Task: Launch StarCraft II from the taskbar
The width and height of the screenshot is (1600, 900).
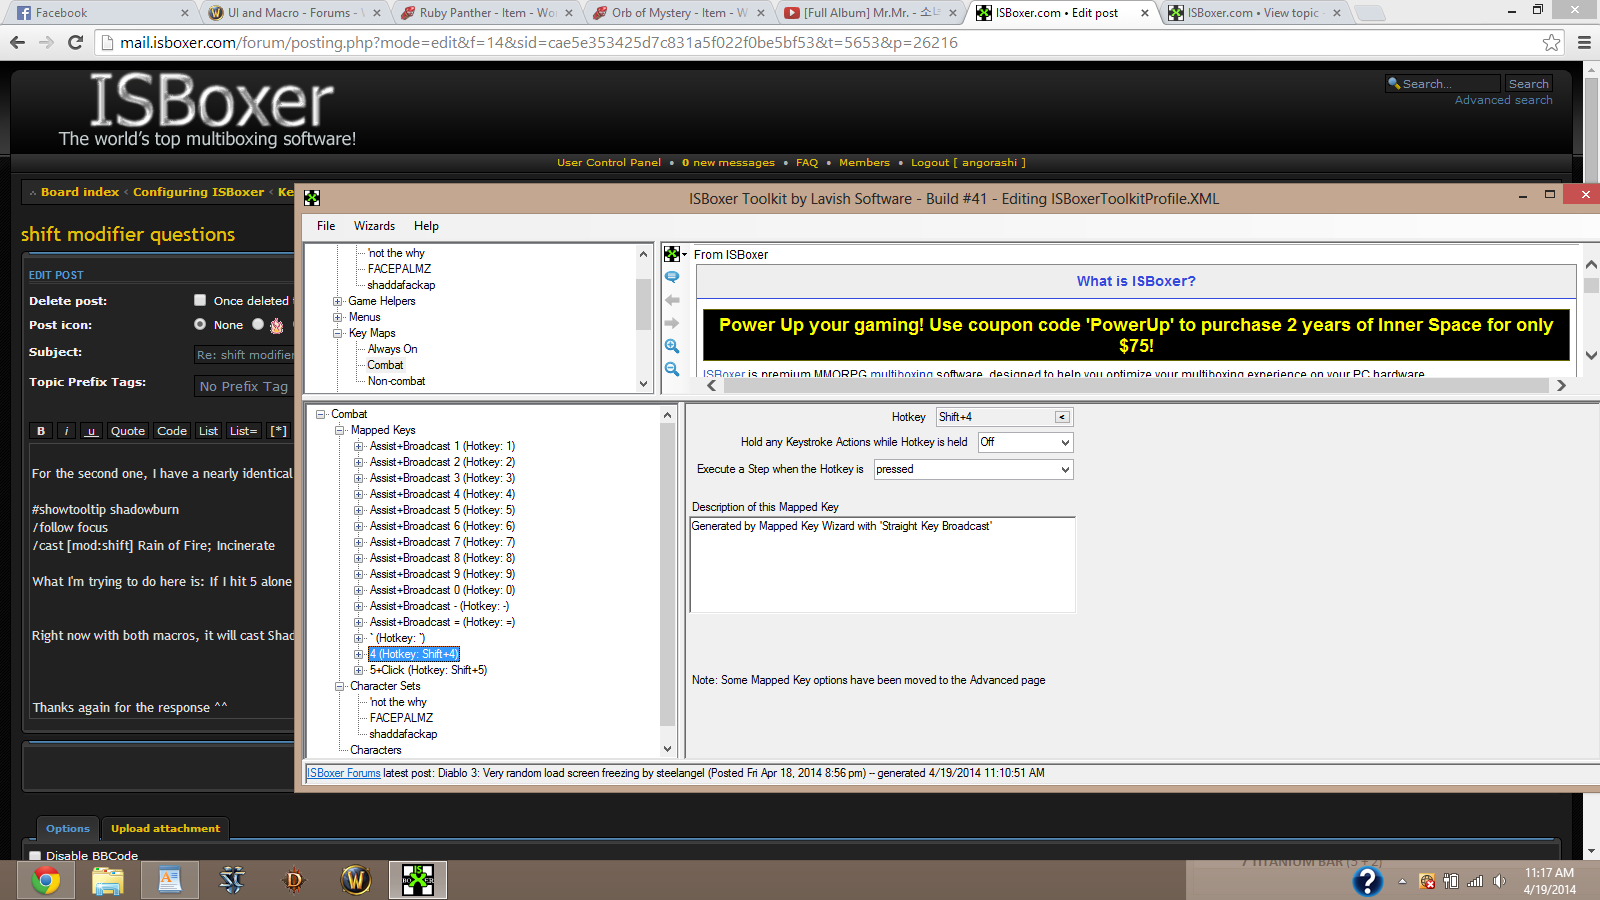Action: 232,880
